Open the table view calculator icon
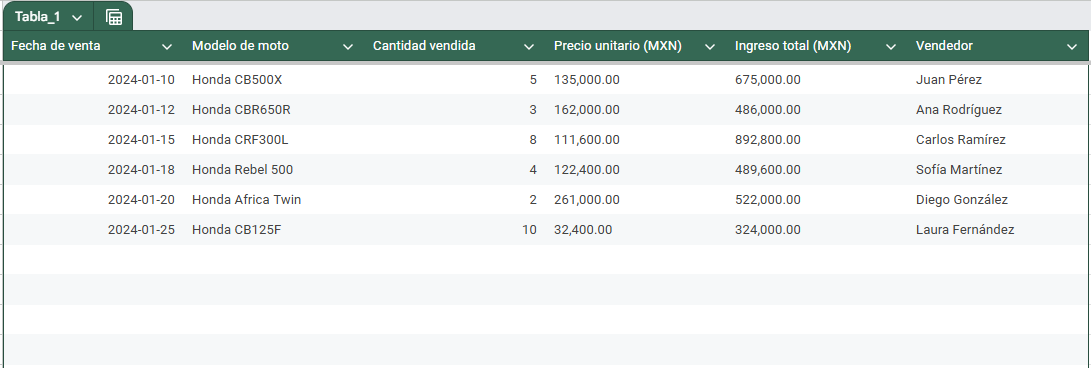The width and height of the screenshot is (1091, 368). coord(114,17)
